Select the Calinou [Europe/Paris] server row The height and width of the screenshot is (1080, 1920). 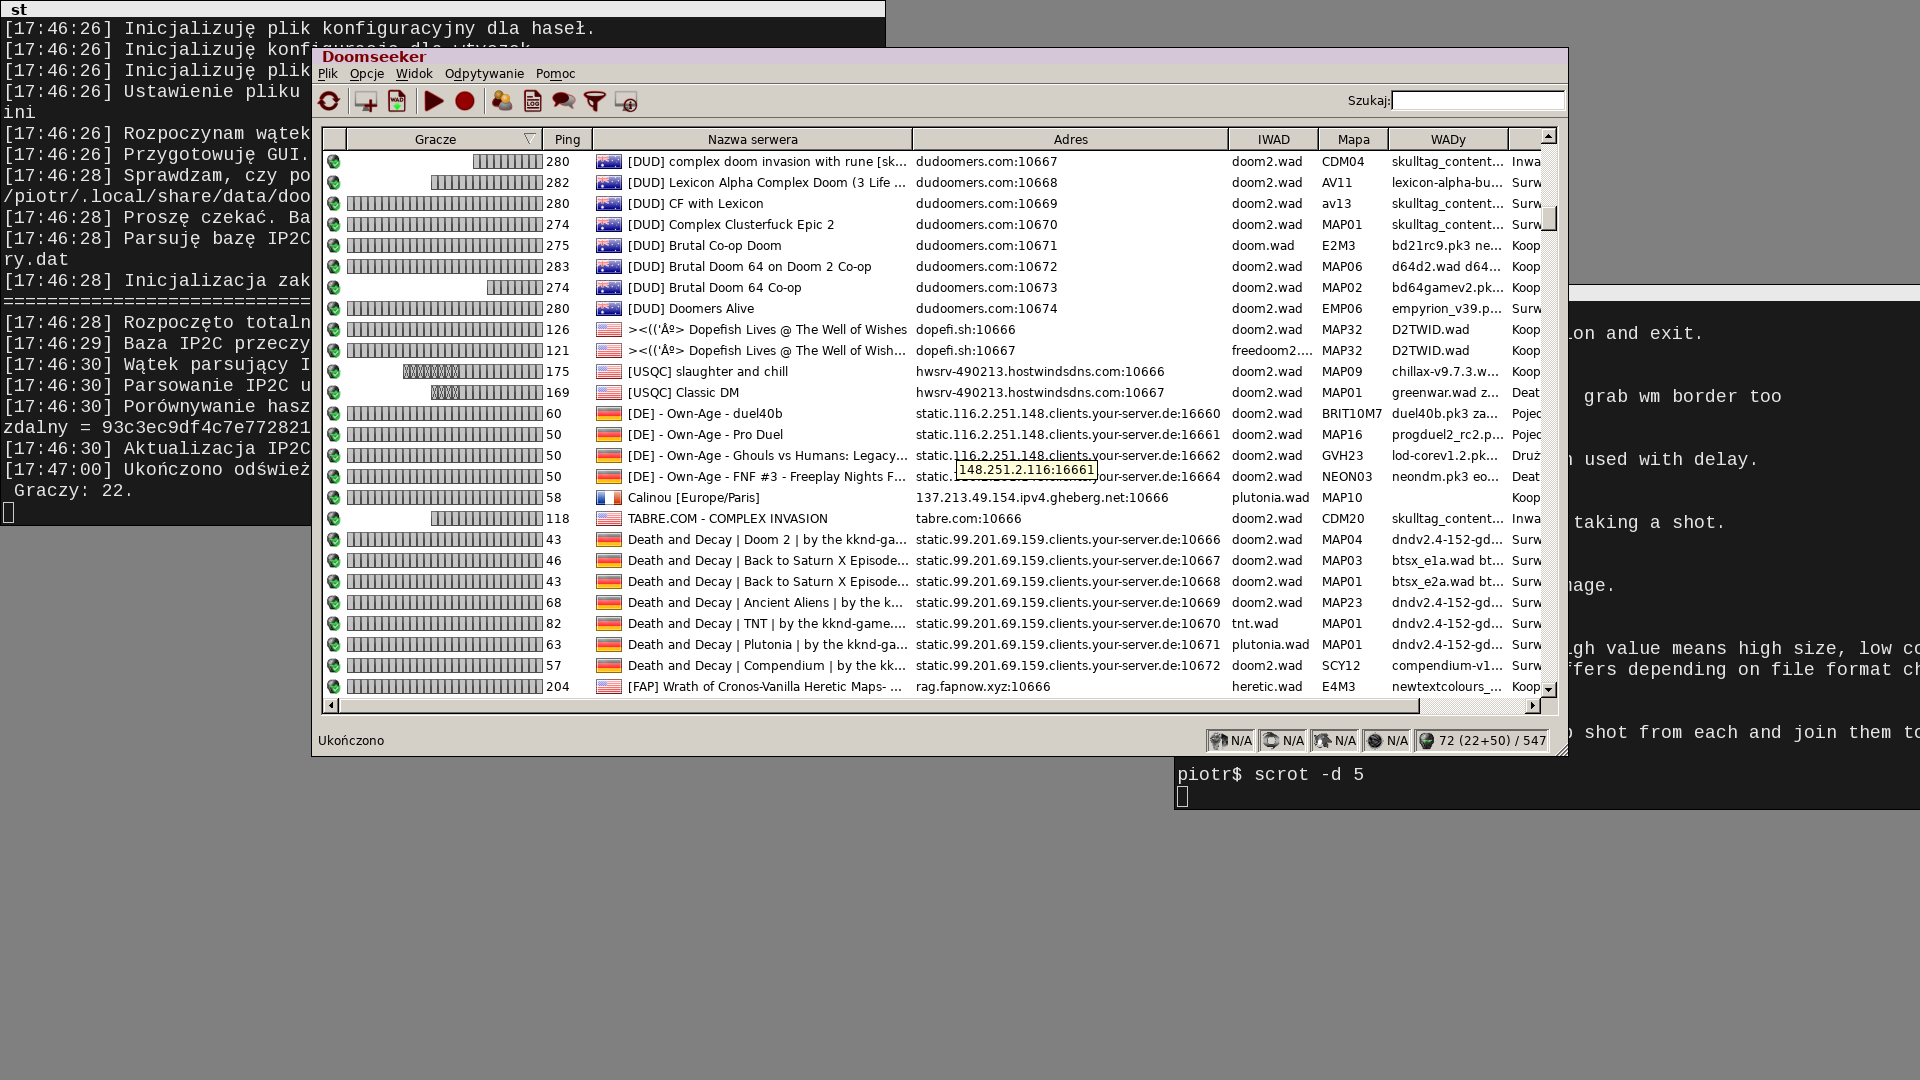[693, 498]
